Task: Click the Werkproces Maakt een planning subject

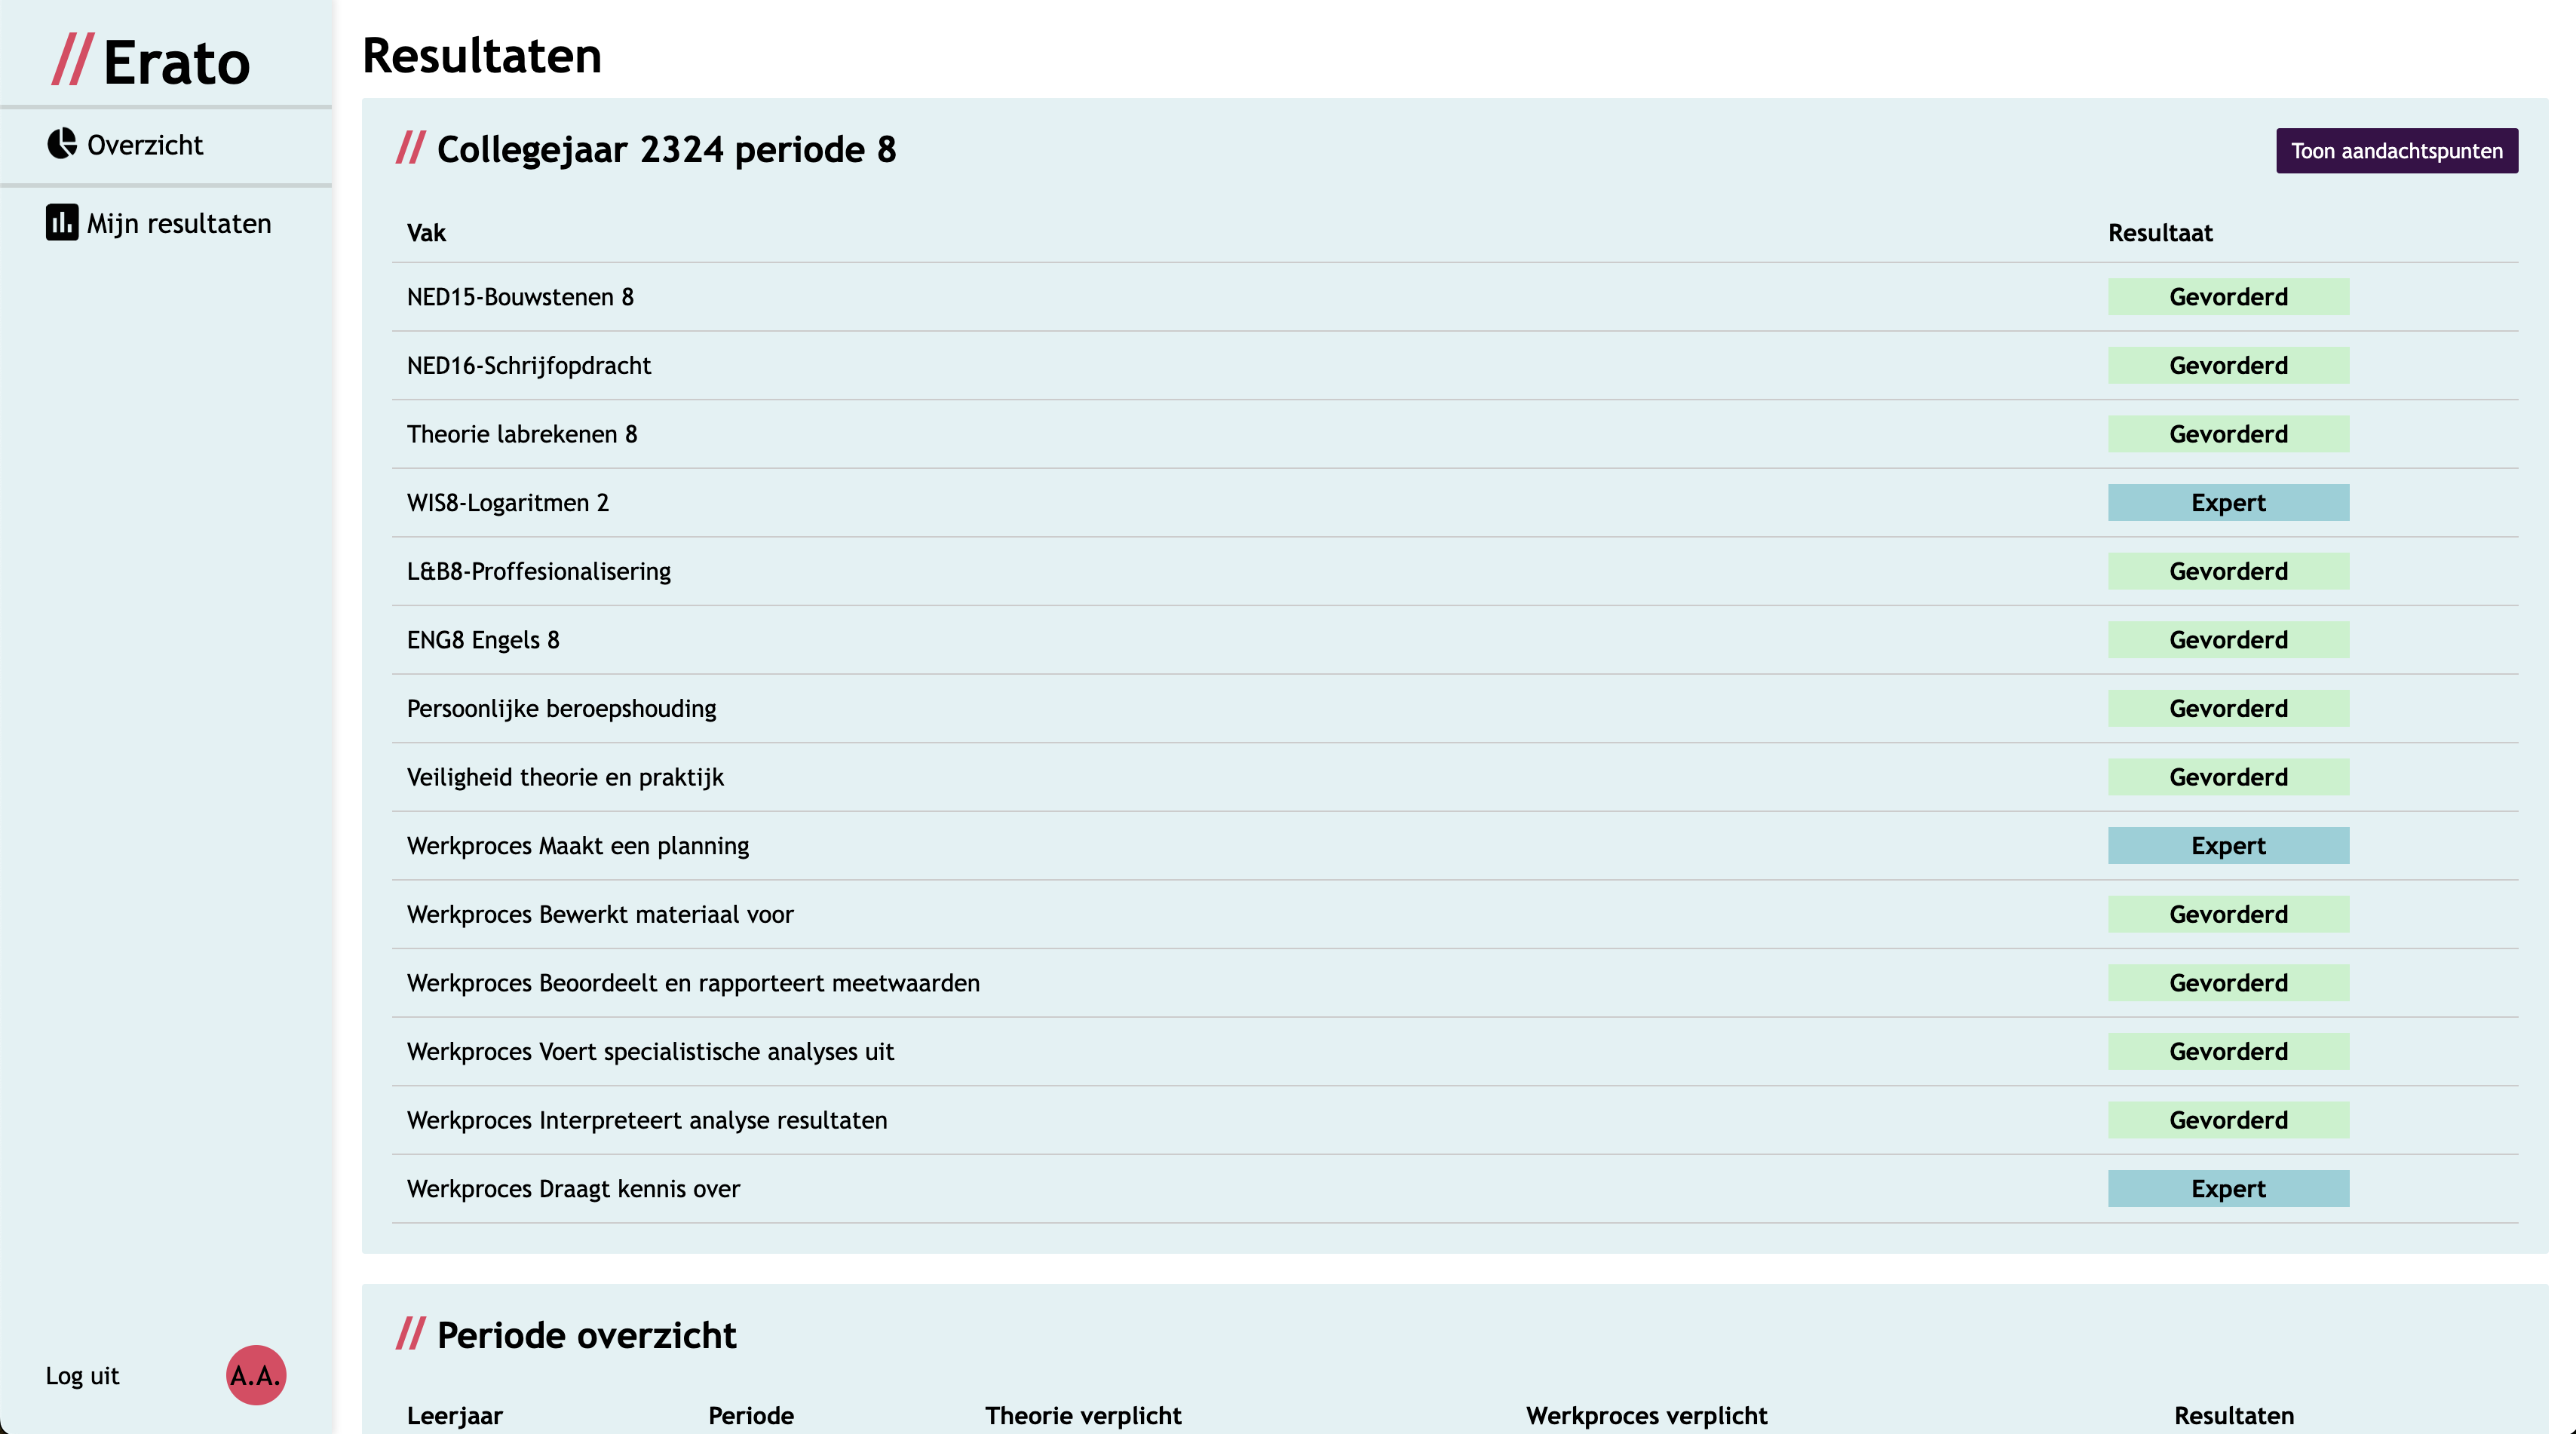Action: click(577, 846)
